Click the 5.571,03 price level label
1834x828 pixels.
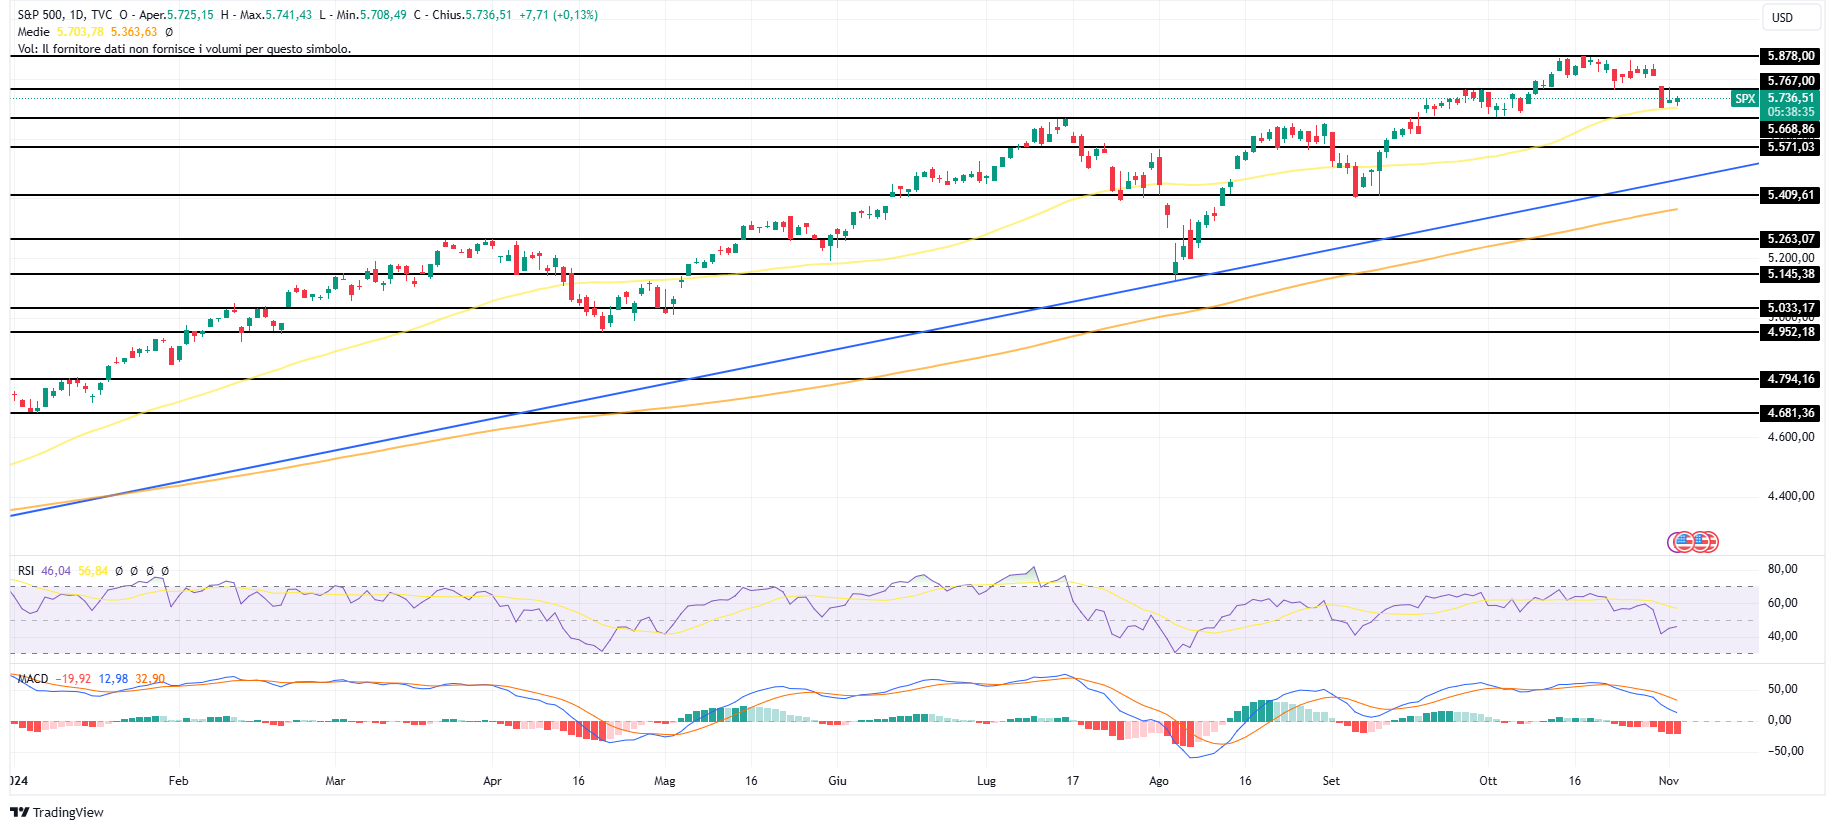click(x=1790, y=147)
